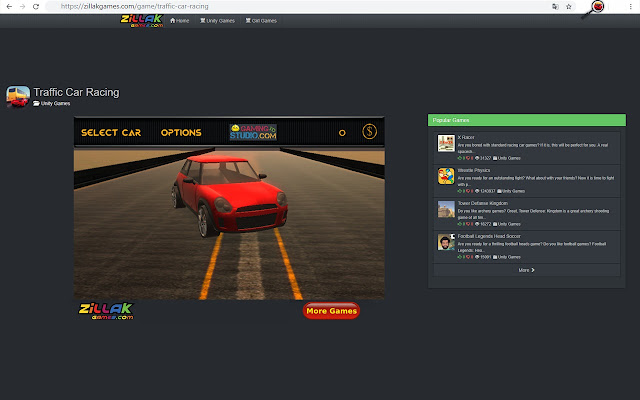Open Unity Games category under game title
The width and height of the screenshot is (640, 400).
point(52,104)
